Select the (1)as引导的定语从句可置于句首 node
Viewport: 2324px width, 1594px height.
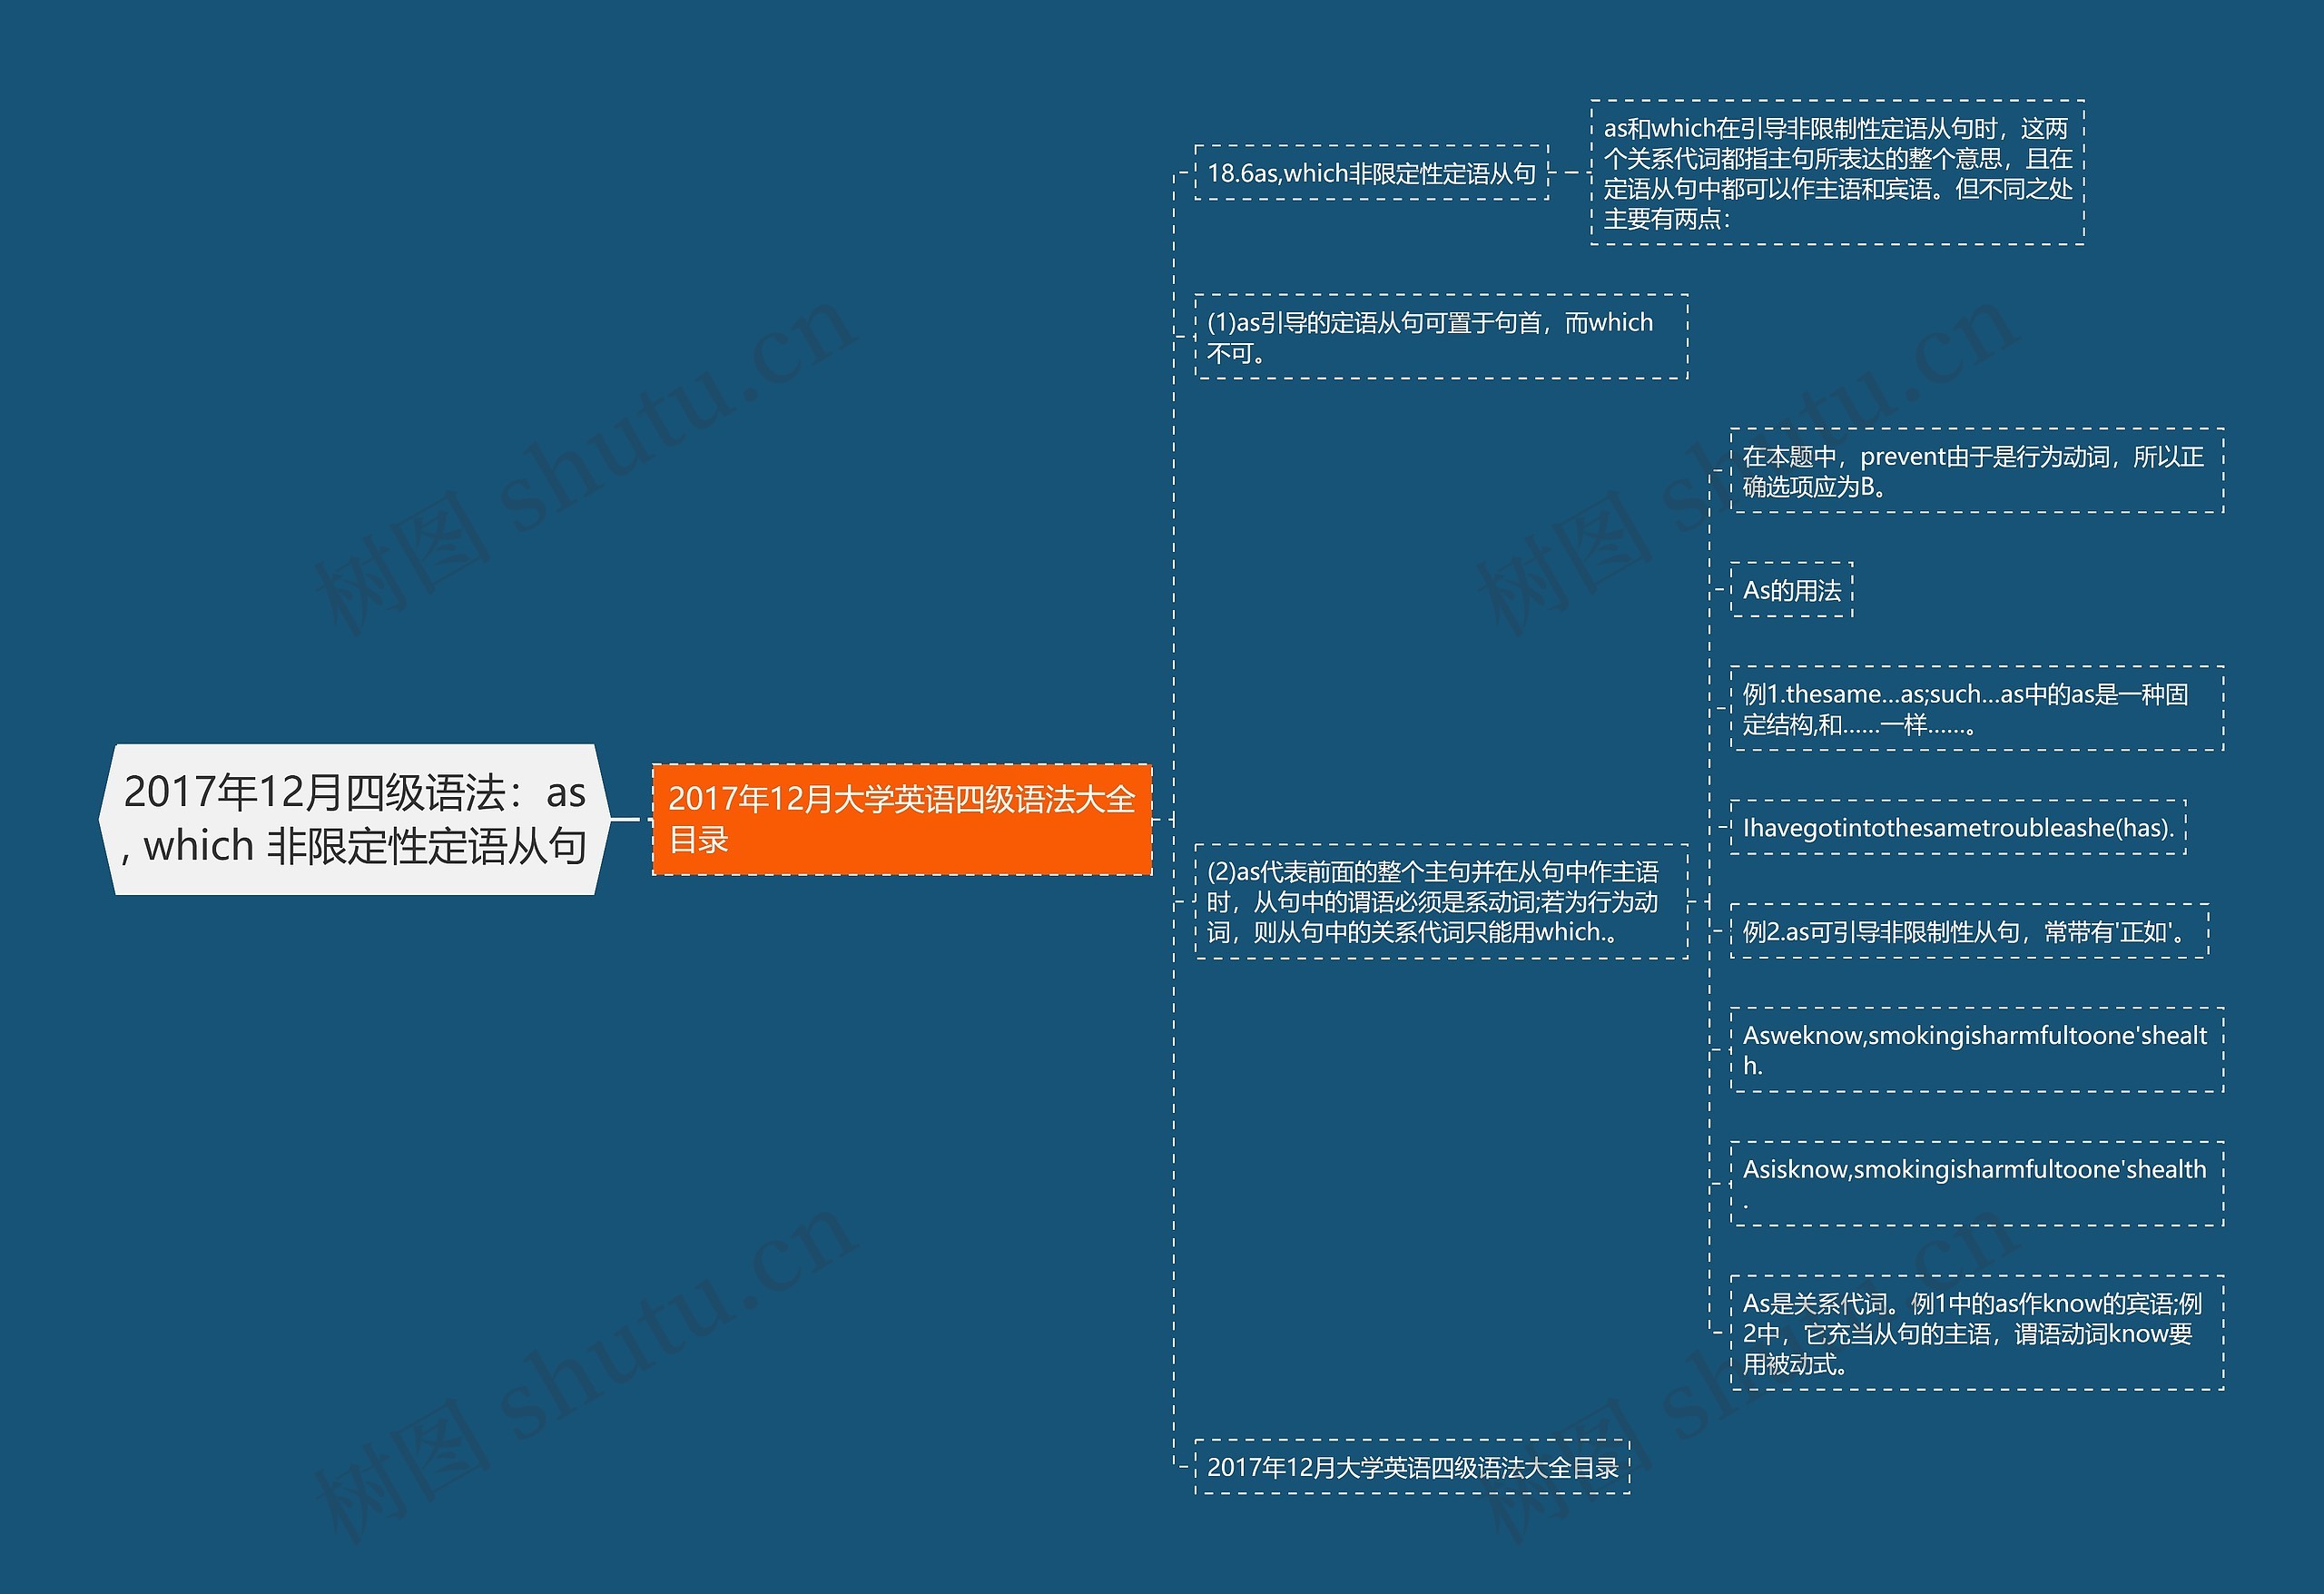(x=1440, y=337)
